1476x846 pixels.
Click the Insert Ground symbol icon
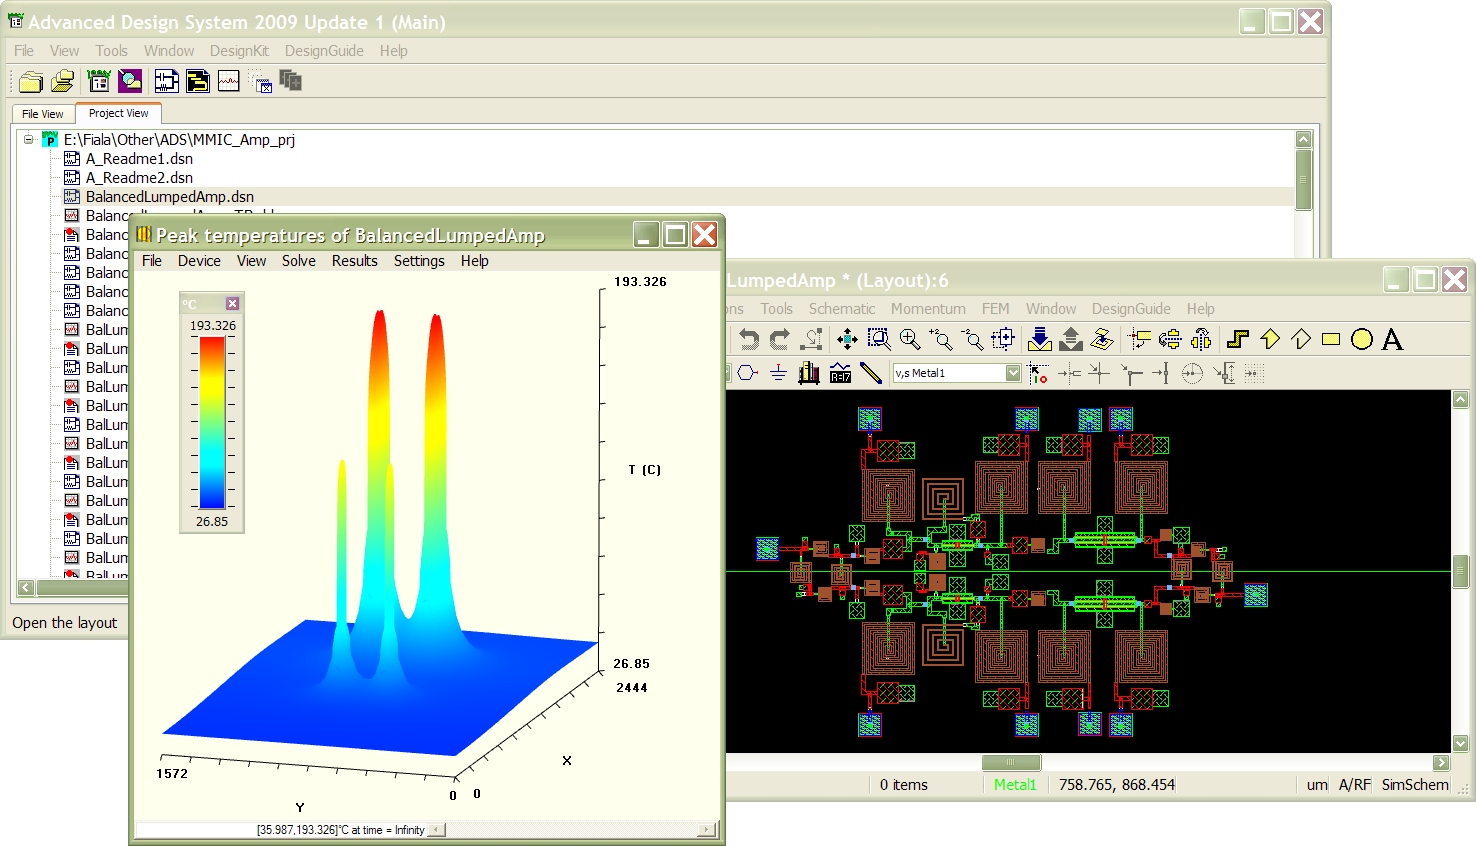[779, 374]
